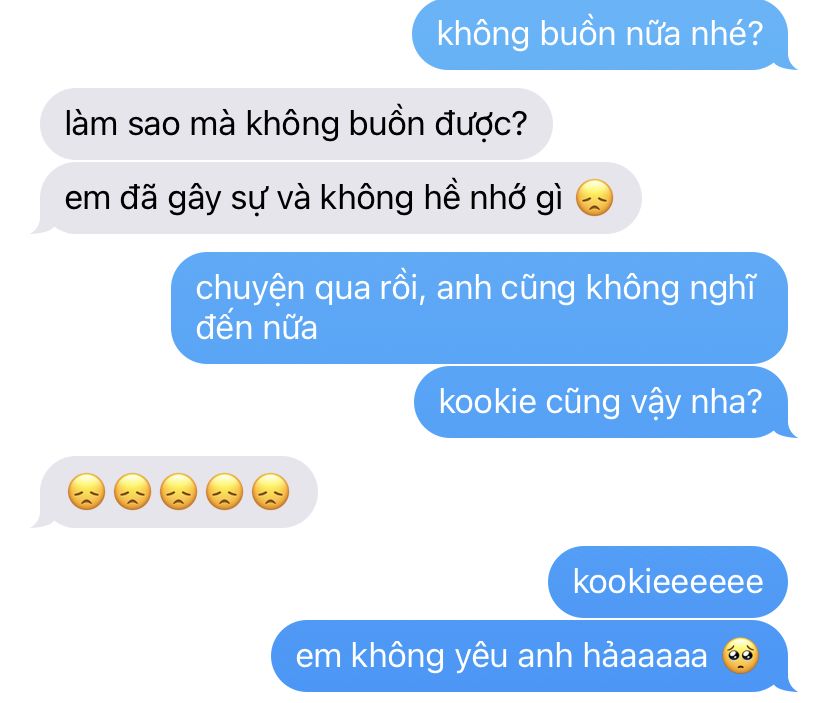
Task: Select the 'kookieeeeee' message bubble
Action: pos(668,582)
